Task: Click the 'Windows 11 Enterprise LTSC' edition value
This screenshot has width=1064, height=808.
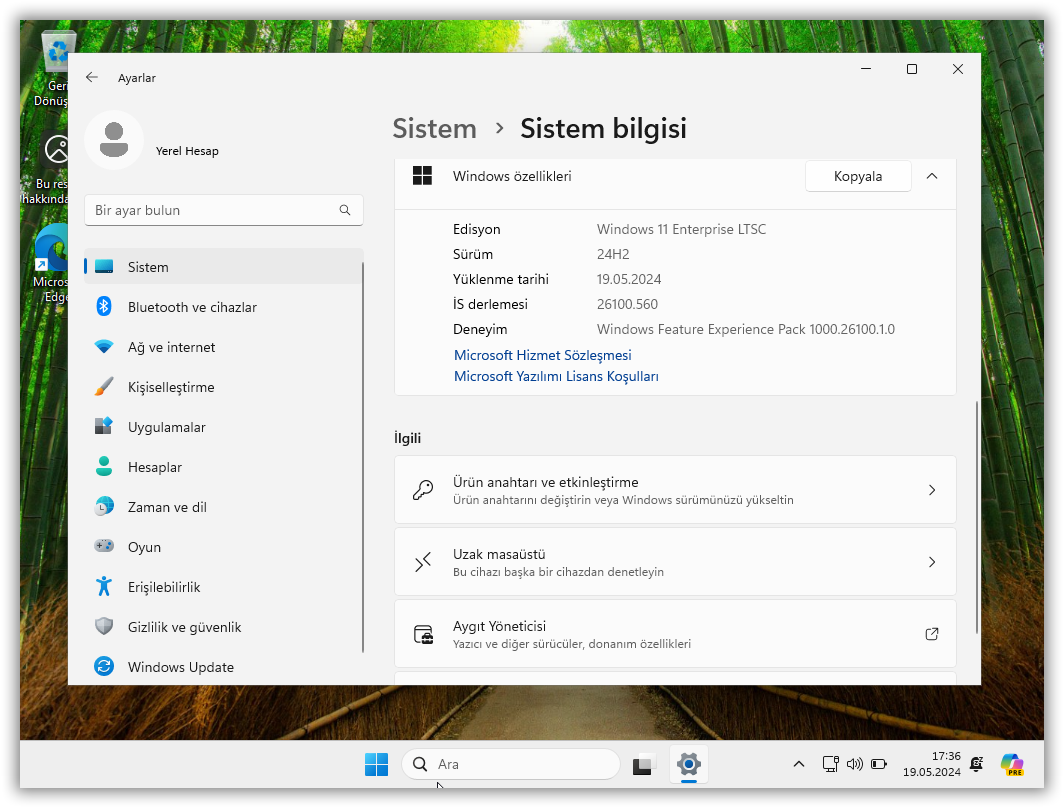Action: [x=681, y=229]
